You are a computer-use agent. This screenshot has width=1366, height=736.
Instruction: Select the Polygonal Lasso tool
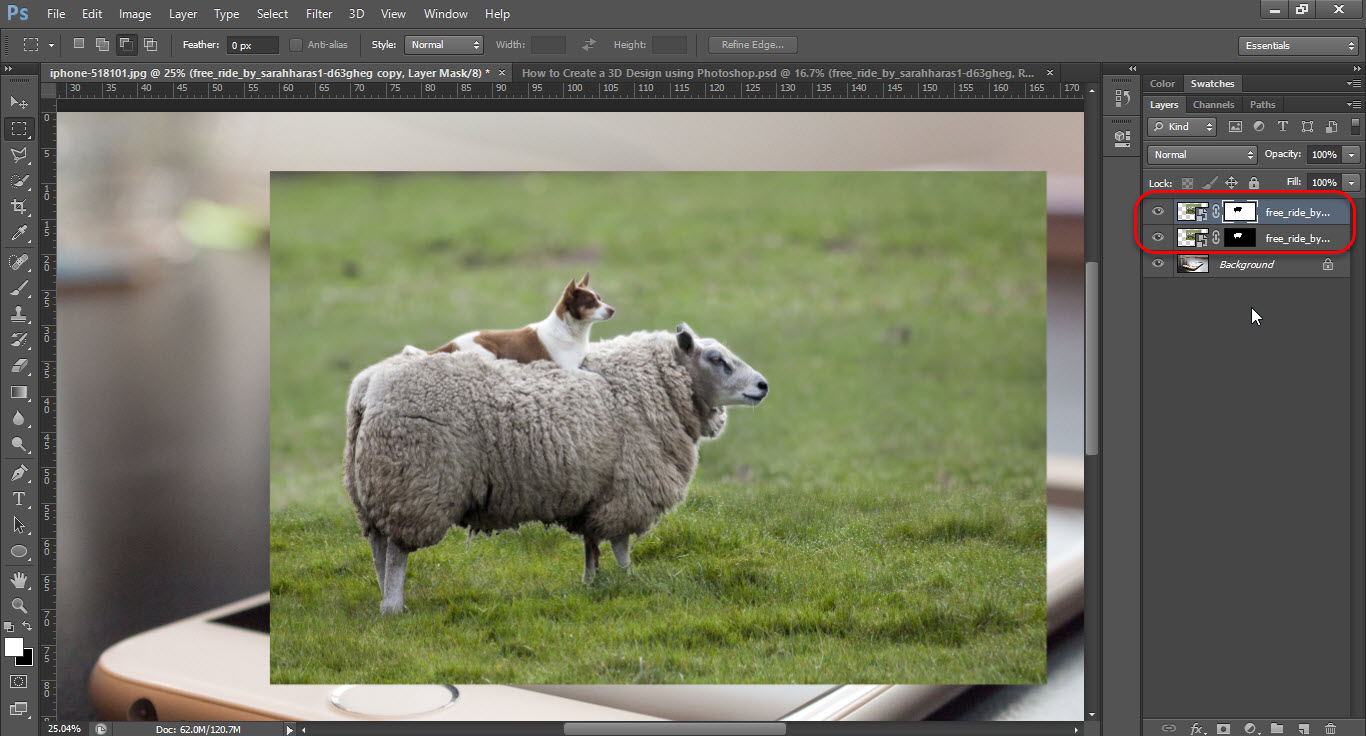point(19,155)
